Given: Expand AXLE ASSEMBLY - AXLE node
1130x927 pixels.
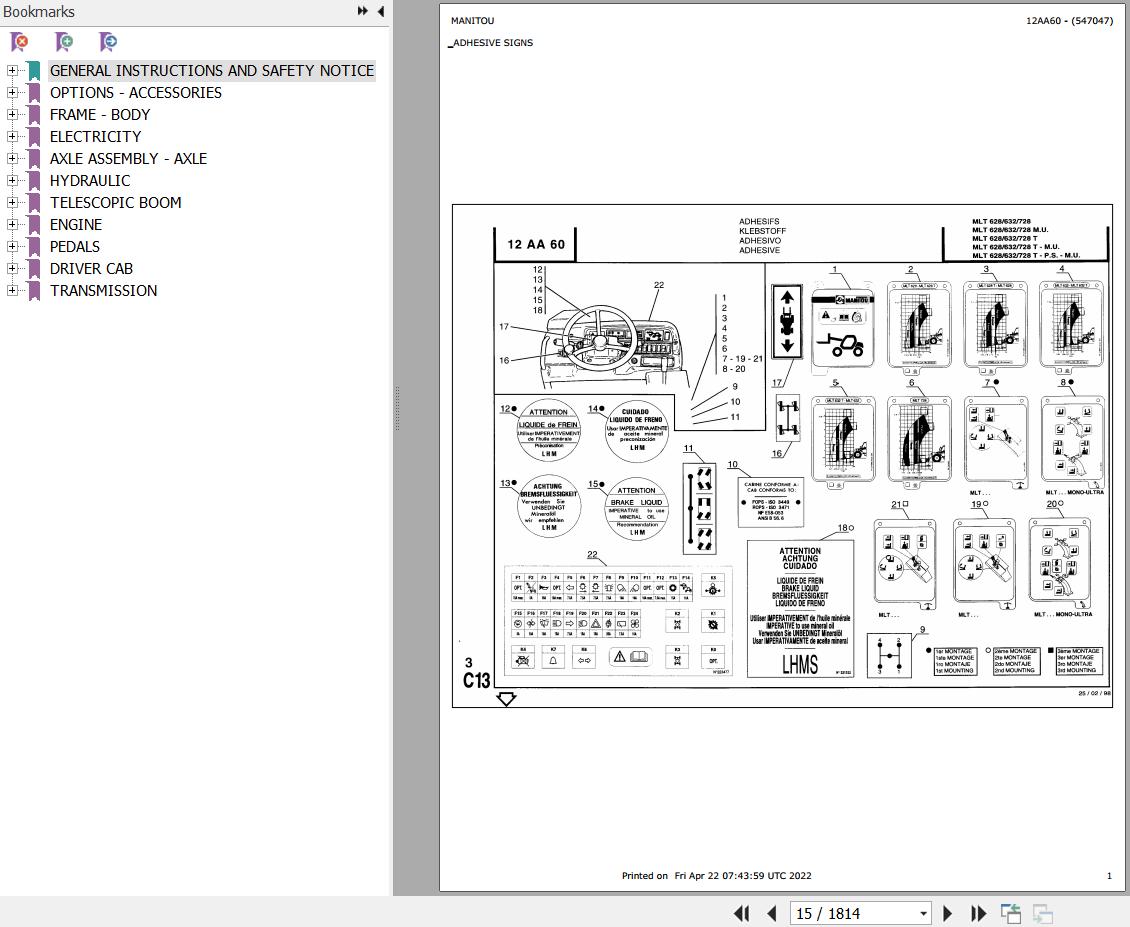Looking at the screenshot, I should pyautogui.click(x=12, y=159).
